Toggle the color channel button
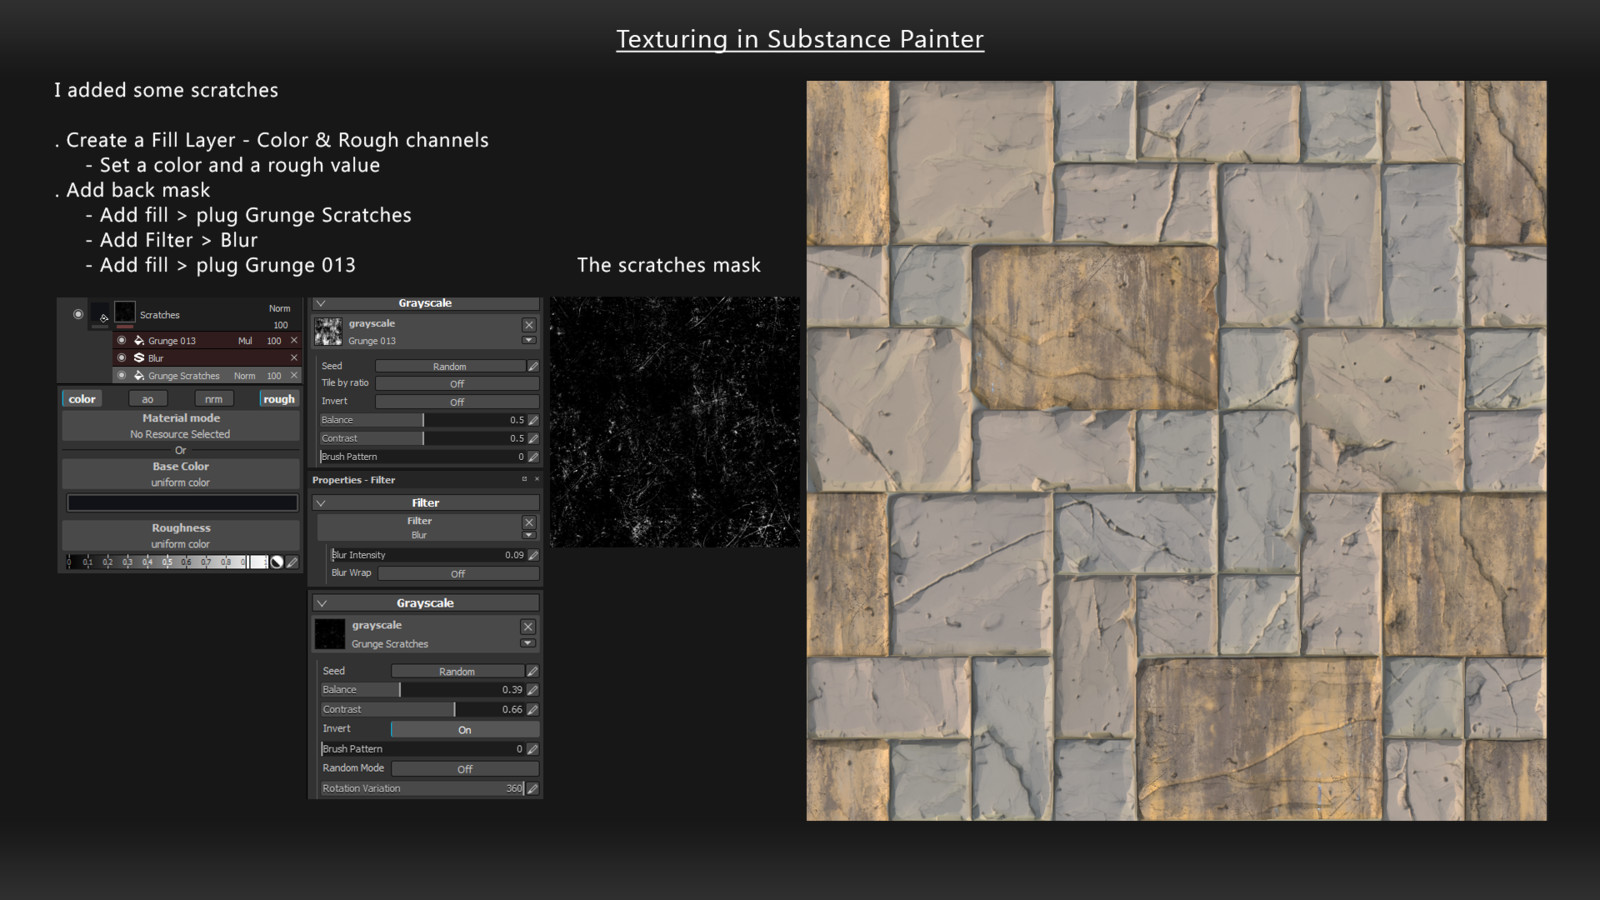1600x900 pixels. 82,399
